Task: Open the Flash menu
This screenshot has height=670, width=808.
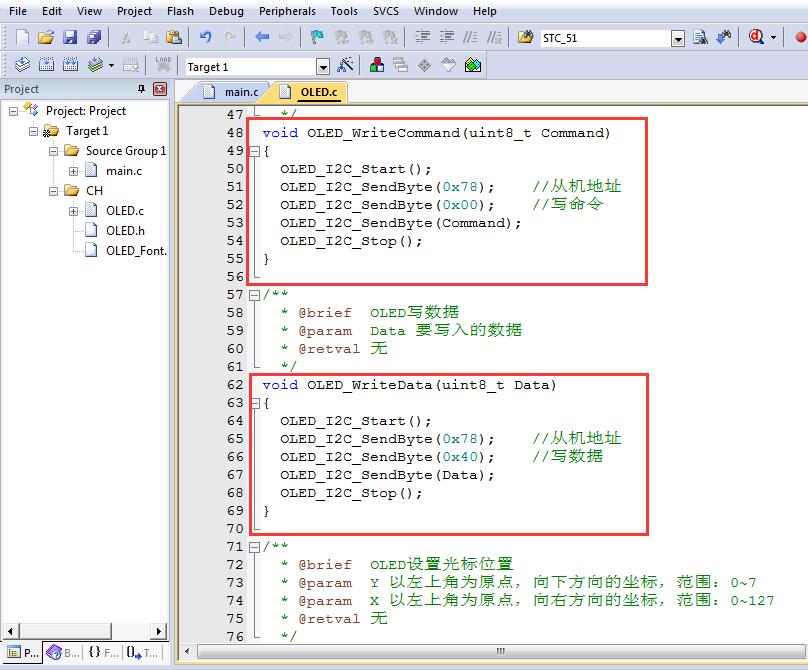Action: point(180,11)
